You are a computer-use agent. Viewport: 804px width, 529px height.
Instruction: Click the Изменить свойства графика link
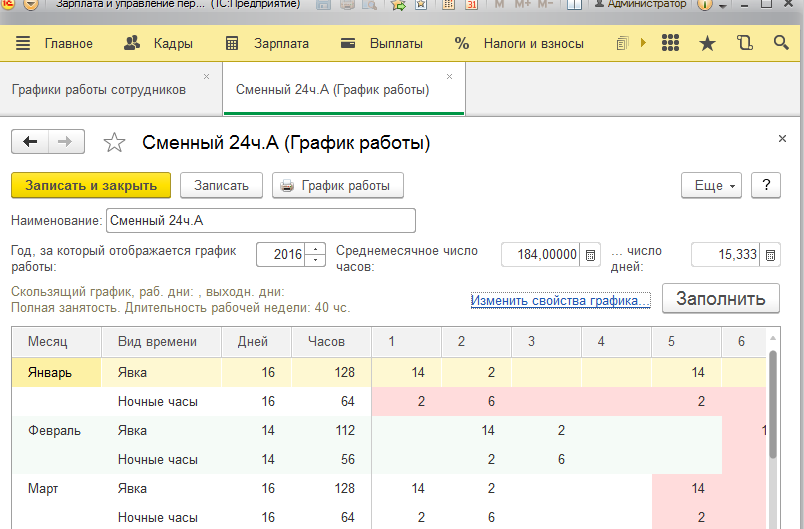560,300
